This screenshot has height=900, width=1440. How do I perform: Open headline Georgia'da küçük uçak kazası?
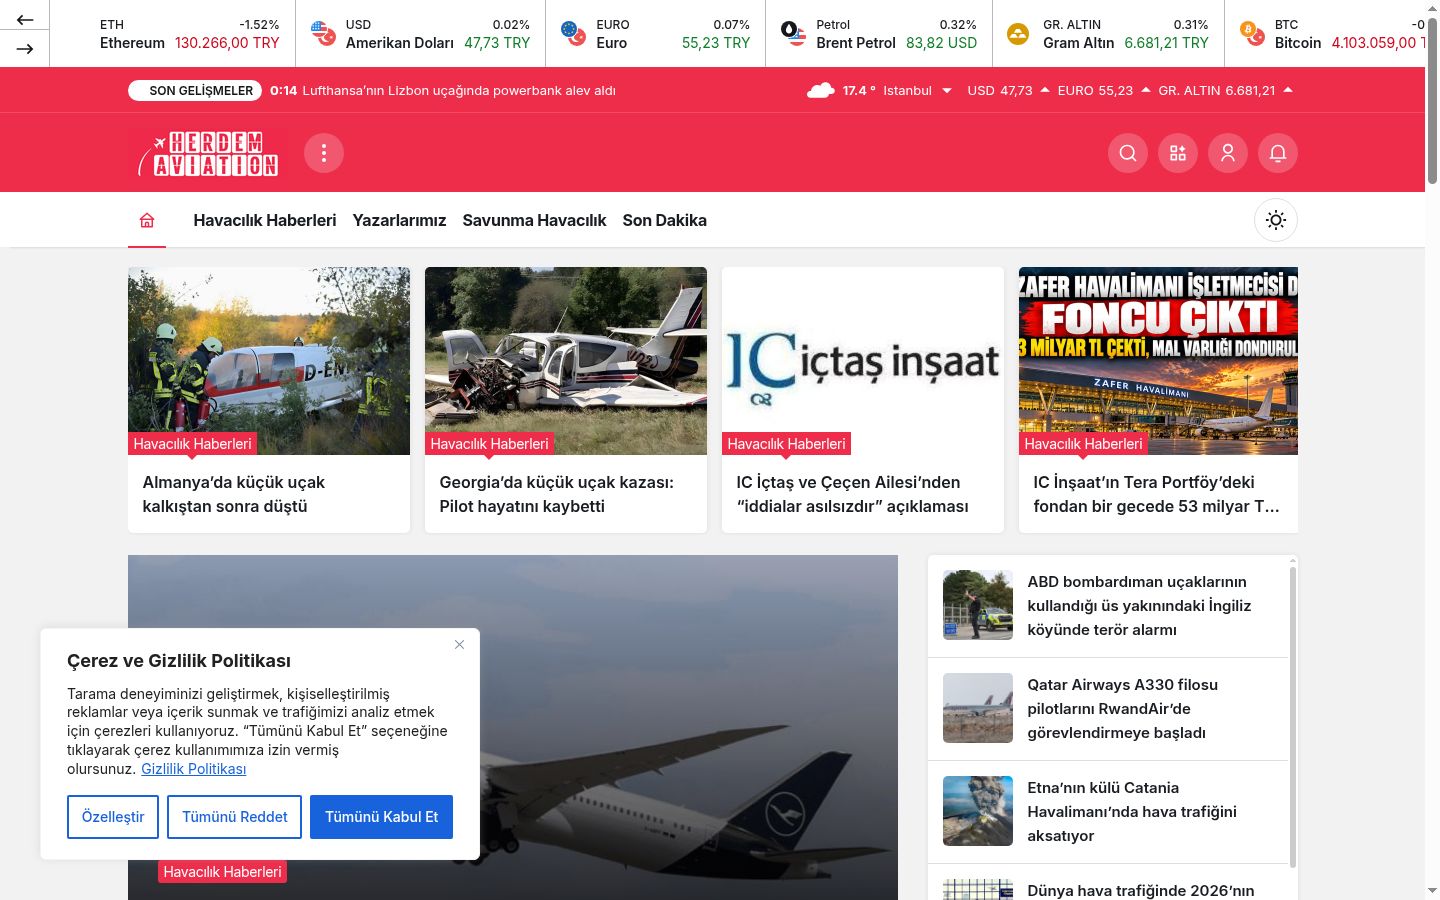[x=556, y=494]
